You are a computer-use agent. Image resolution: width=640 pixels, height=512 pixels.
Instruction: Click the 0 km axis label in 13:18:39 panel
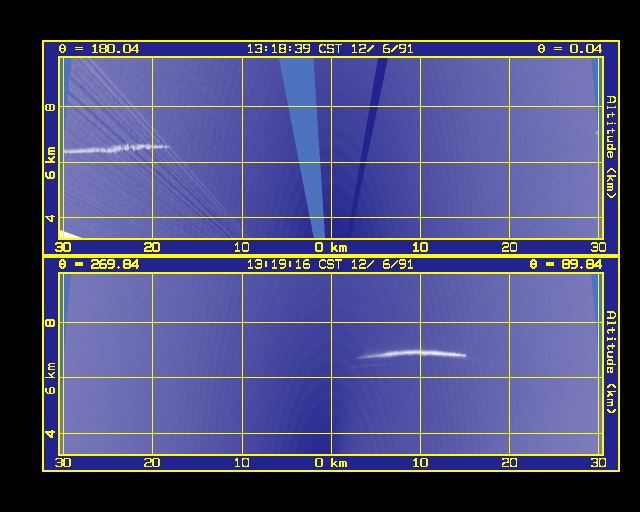pyautogui.click(x=331, y=247)
